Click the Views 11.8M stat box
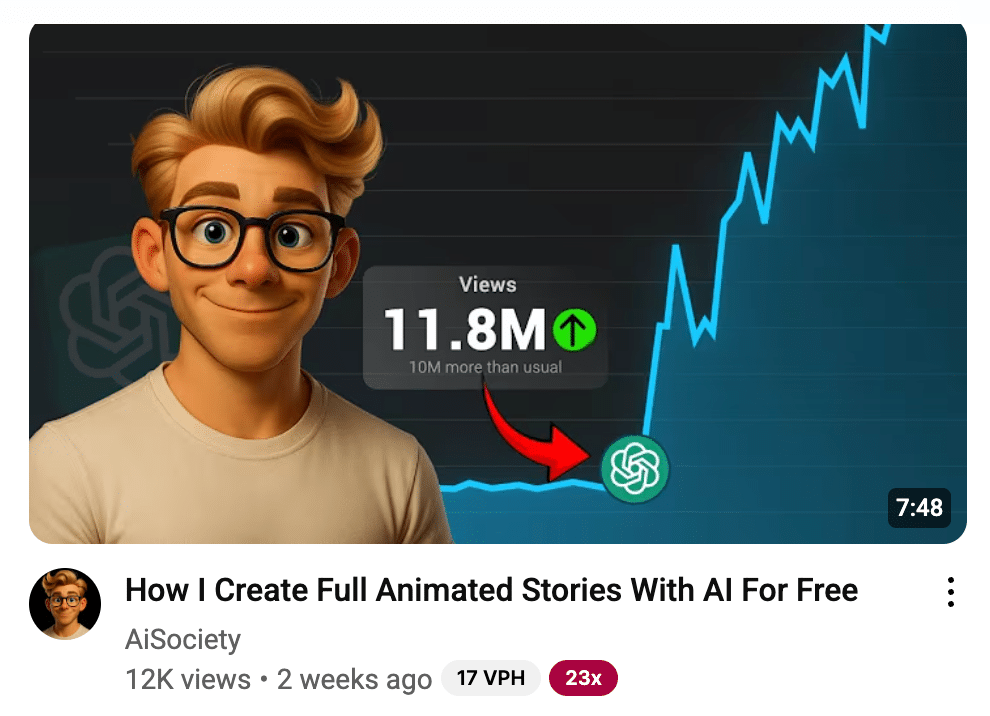The width and height of the screenshot is (990, 716). coord(485,327)
